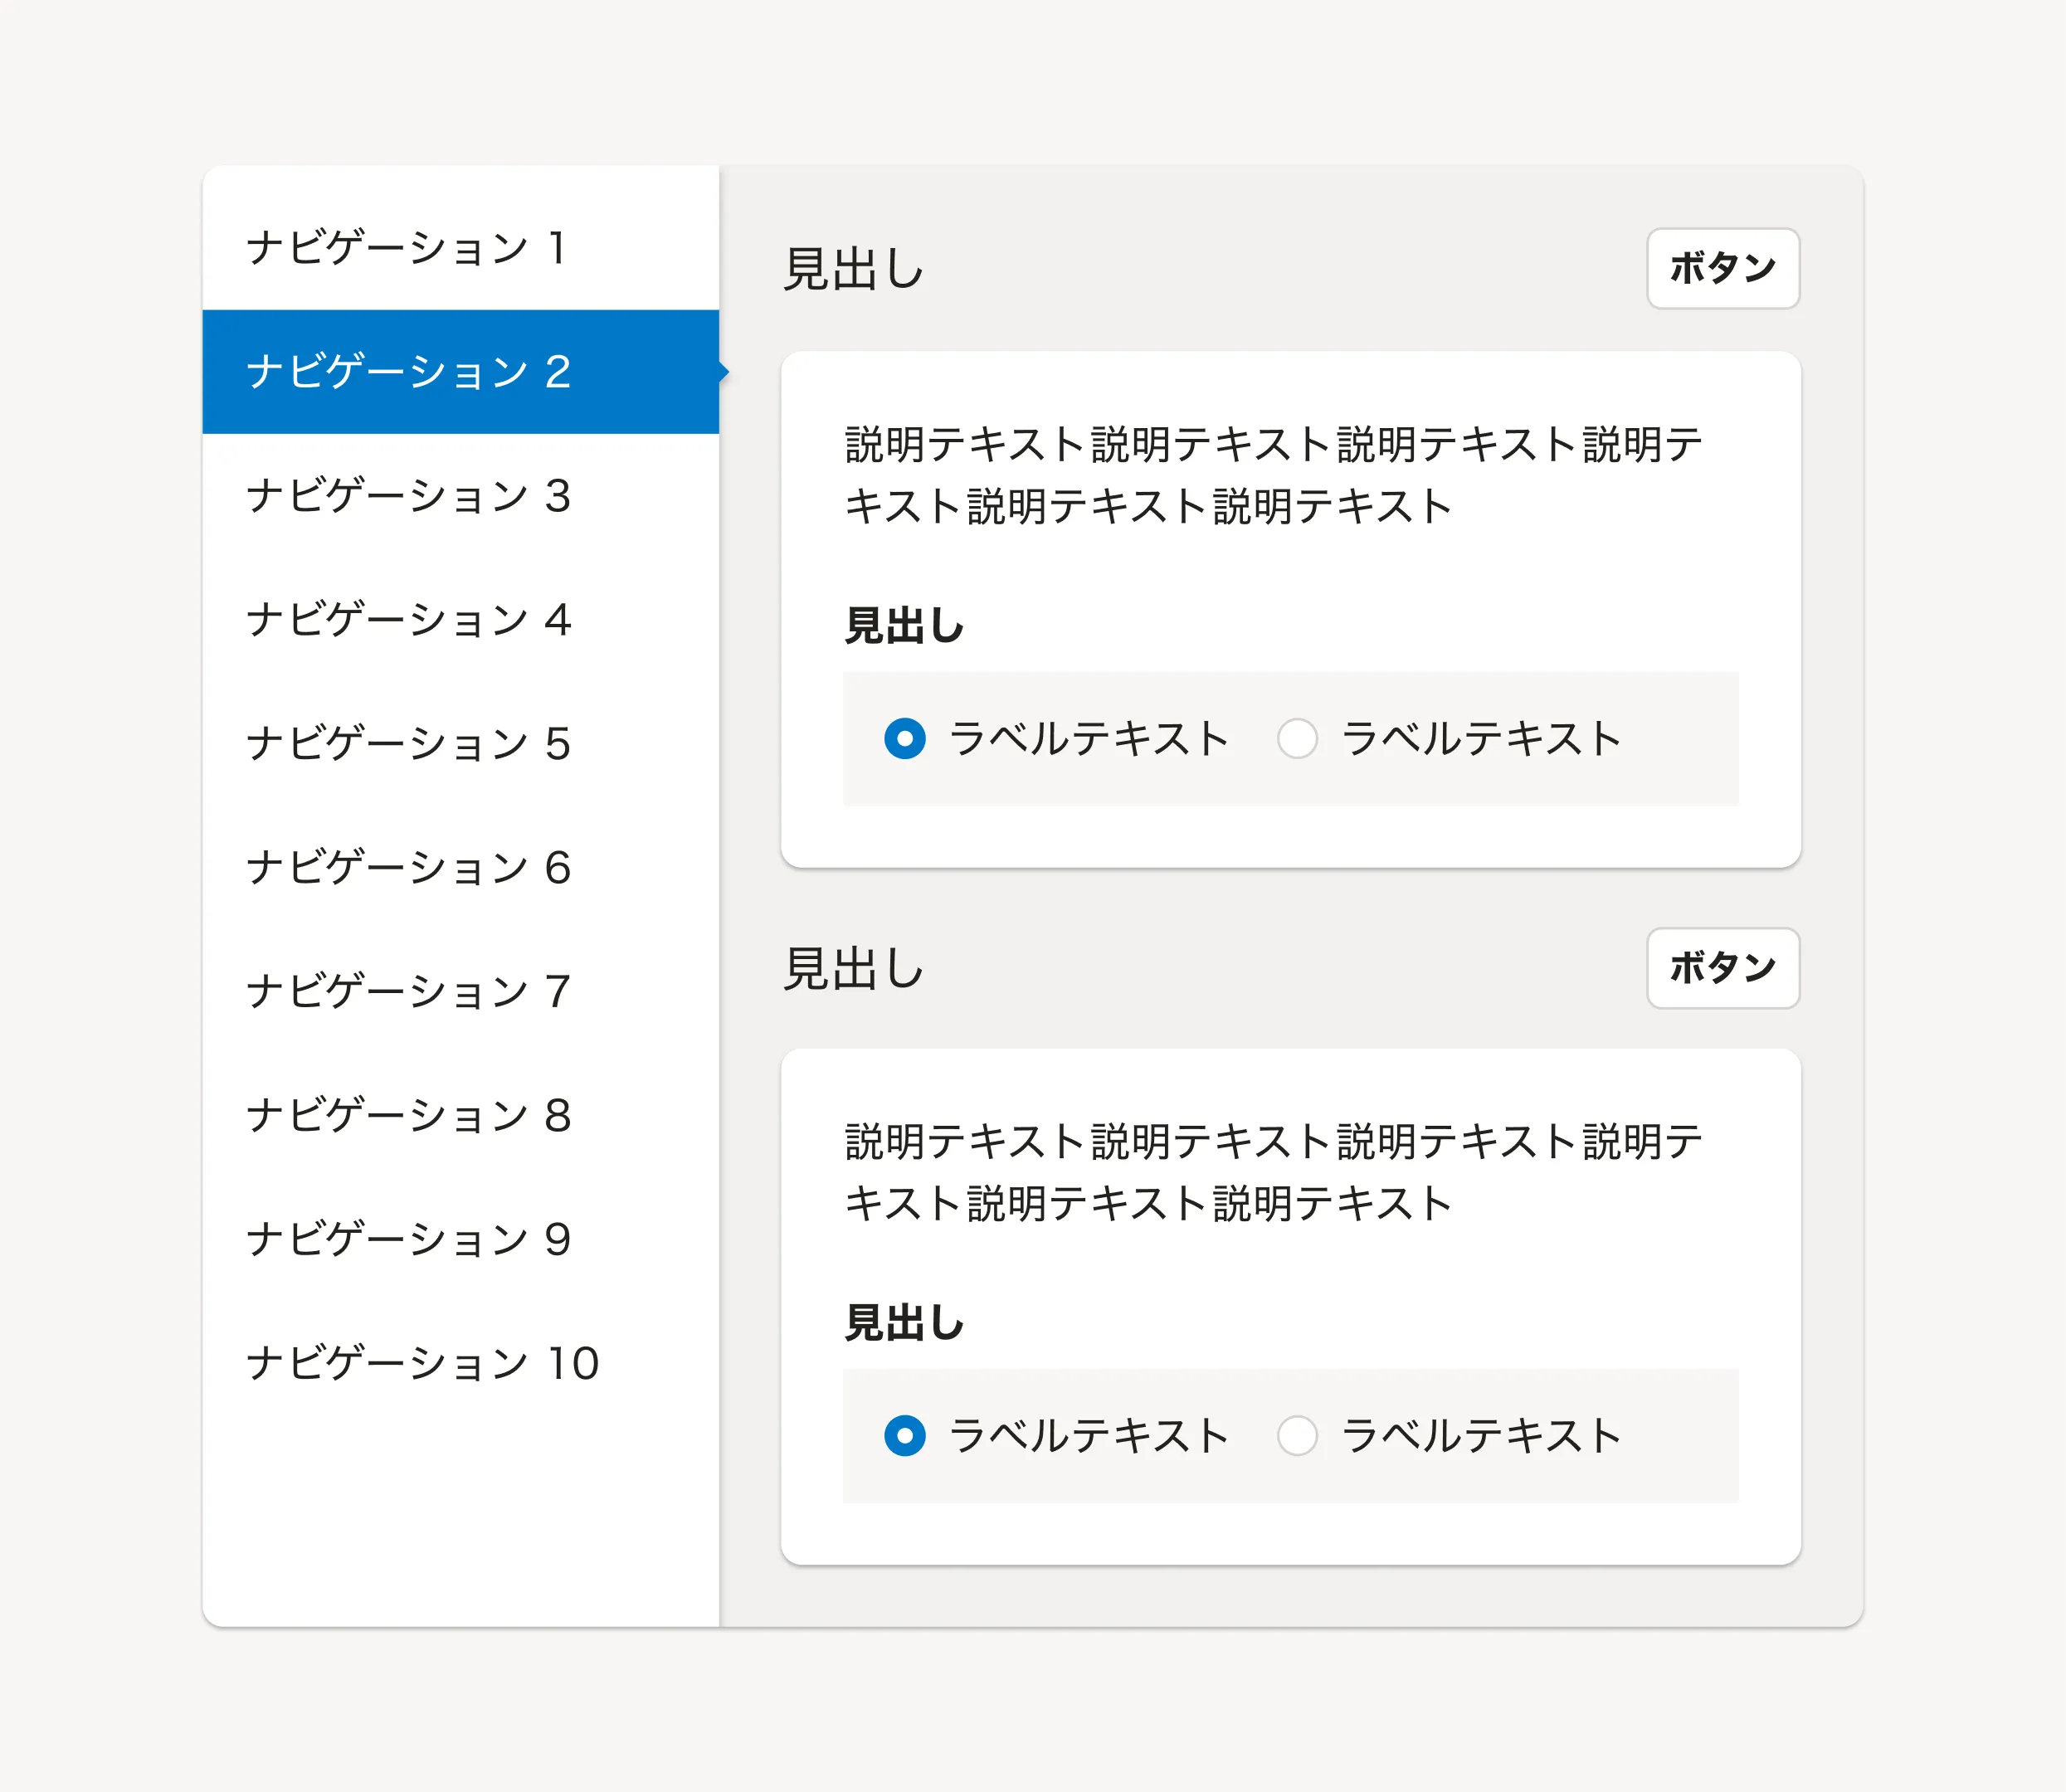Go to ナビゲーション 3
The image size is (2066, 1792).
(409, 496)
